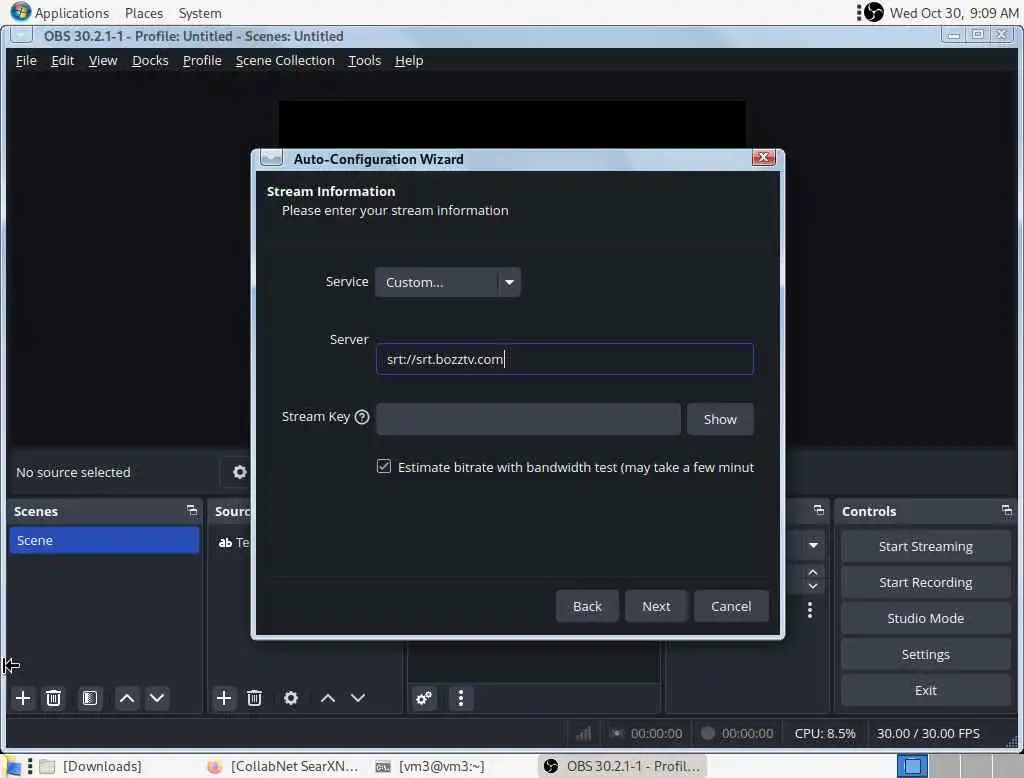Click the clock showing Wed Oct 30

[x=953, y=13]
